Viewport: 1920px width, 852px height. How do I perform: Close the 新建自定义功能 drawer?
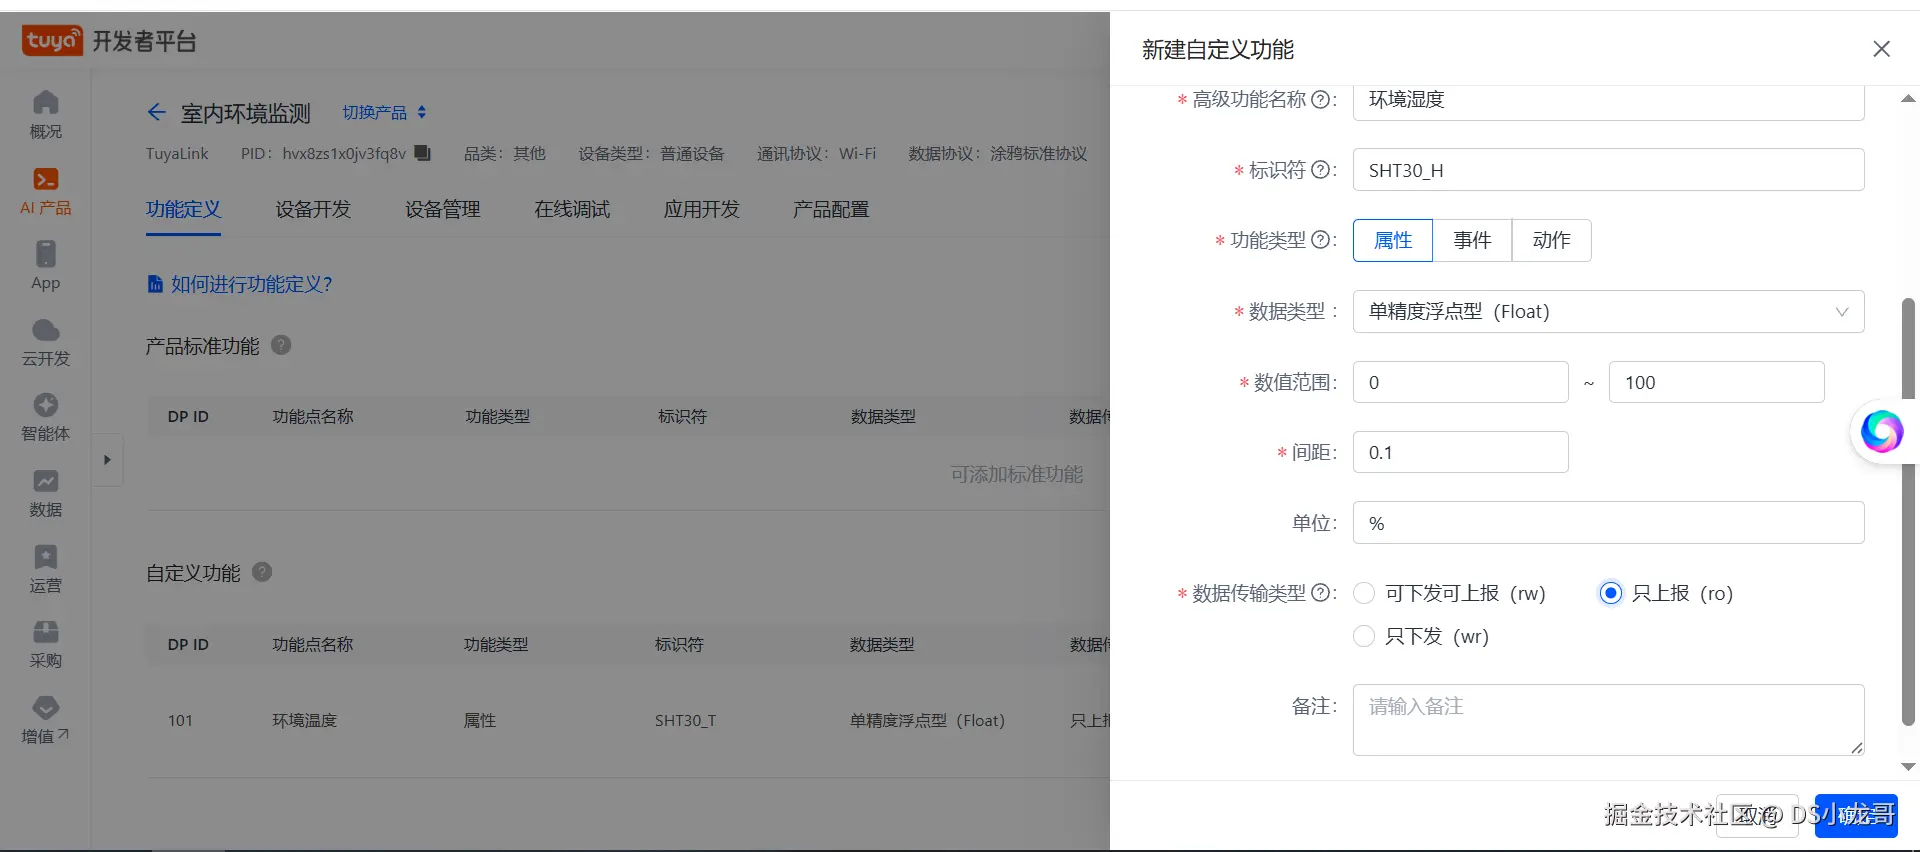(x=1881, y=49)
